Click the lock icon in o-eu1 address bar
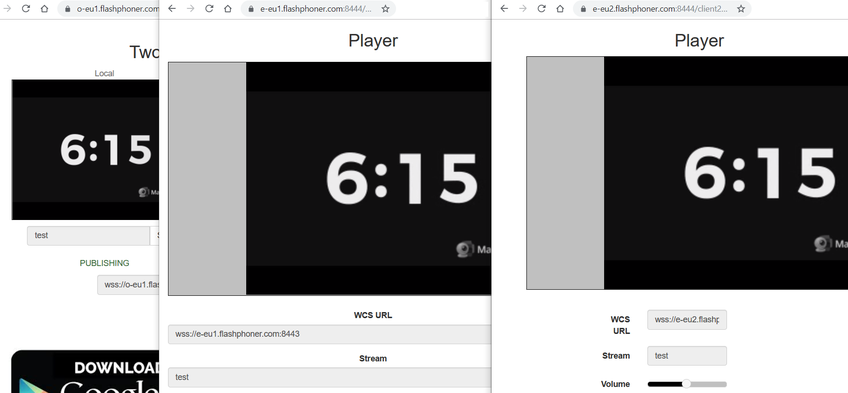The height and width of the screenshot is (393, 848). pyautogui.click(x=68, y=9)
